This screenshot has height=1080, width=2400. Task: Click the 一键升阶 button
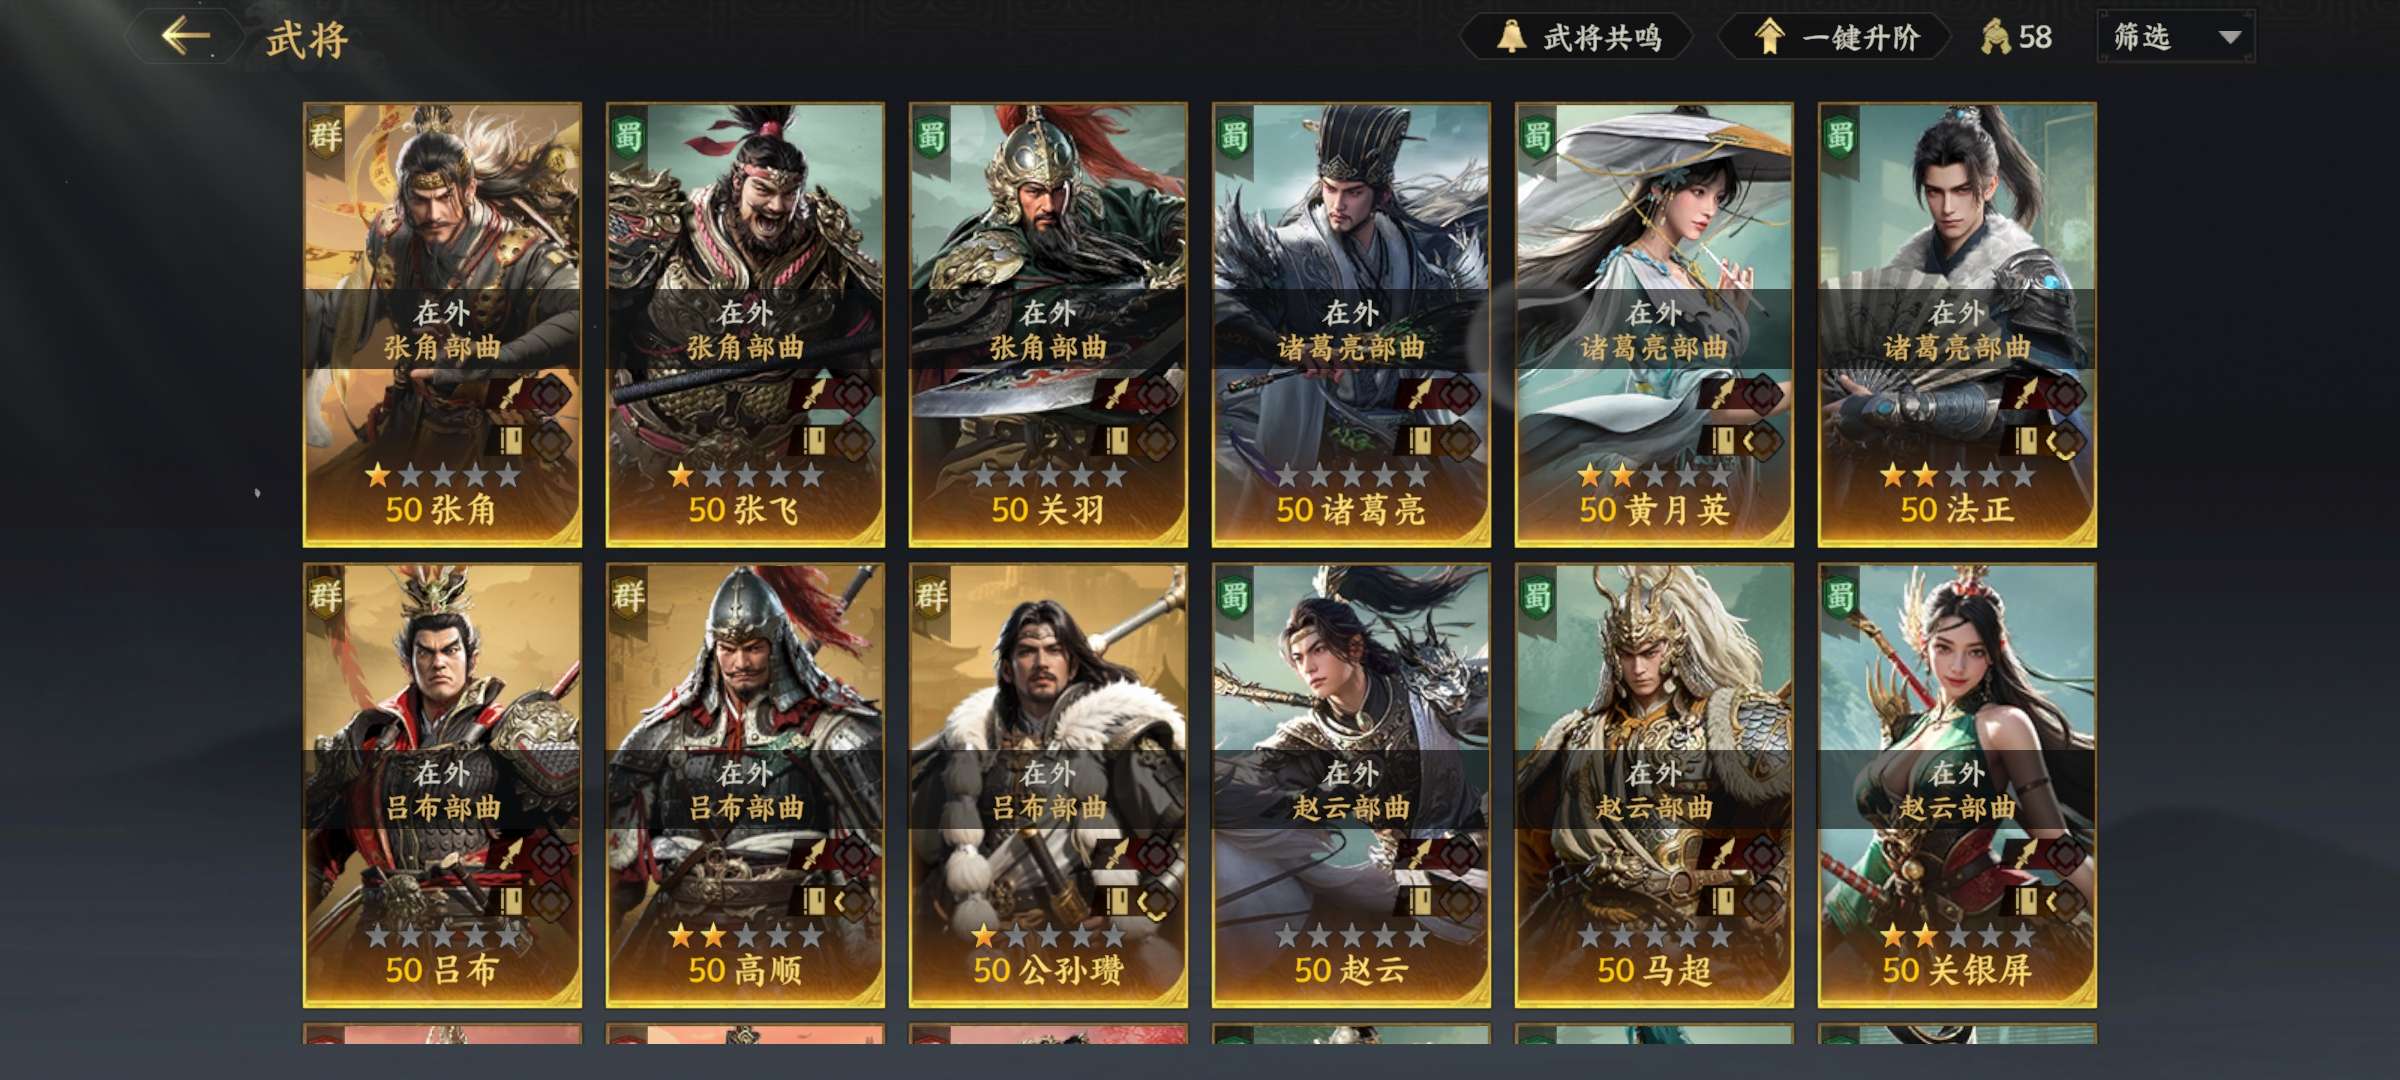[1835, 37]
